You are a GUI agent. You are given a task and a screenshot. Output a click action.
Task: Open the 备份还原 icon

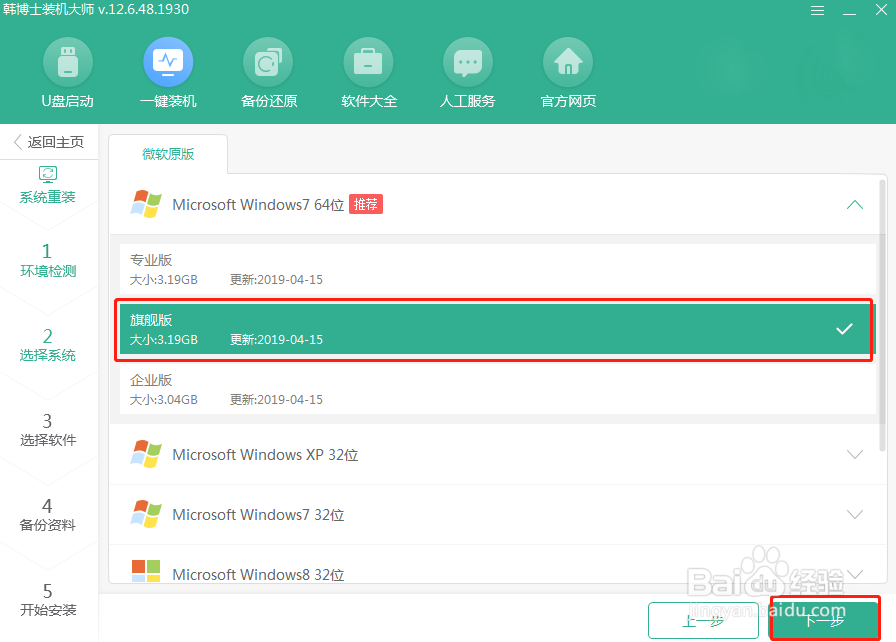pos(268,62)
